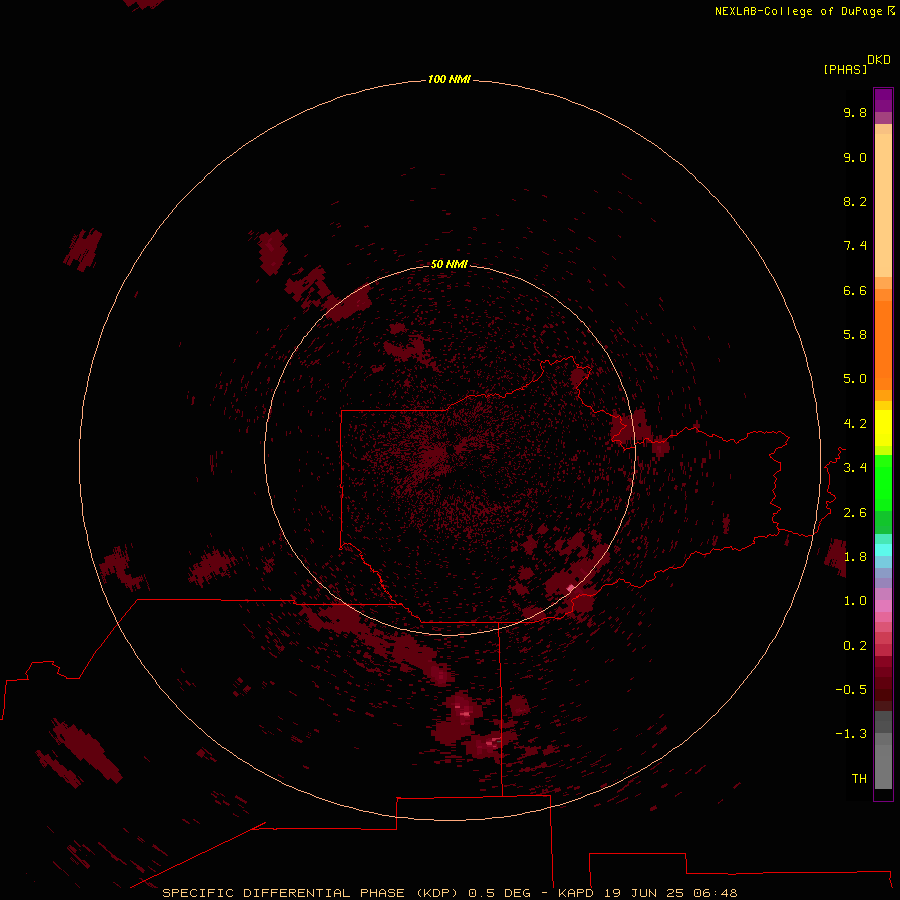The height and width of the screenshot is (900, 900).
Task: Click the SPECIFIC DIFFERENTIAL PHASE (KDP) caption
Action: tap(312, 893)
